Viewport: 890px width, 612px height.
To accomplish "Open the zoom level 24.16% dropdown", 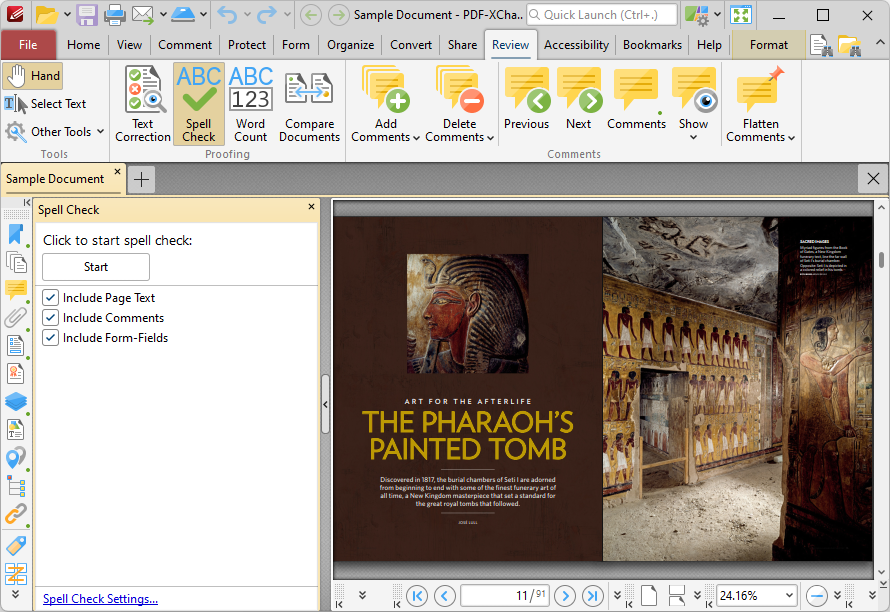I will 789,595.
